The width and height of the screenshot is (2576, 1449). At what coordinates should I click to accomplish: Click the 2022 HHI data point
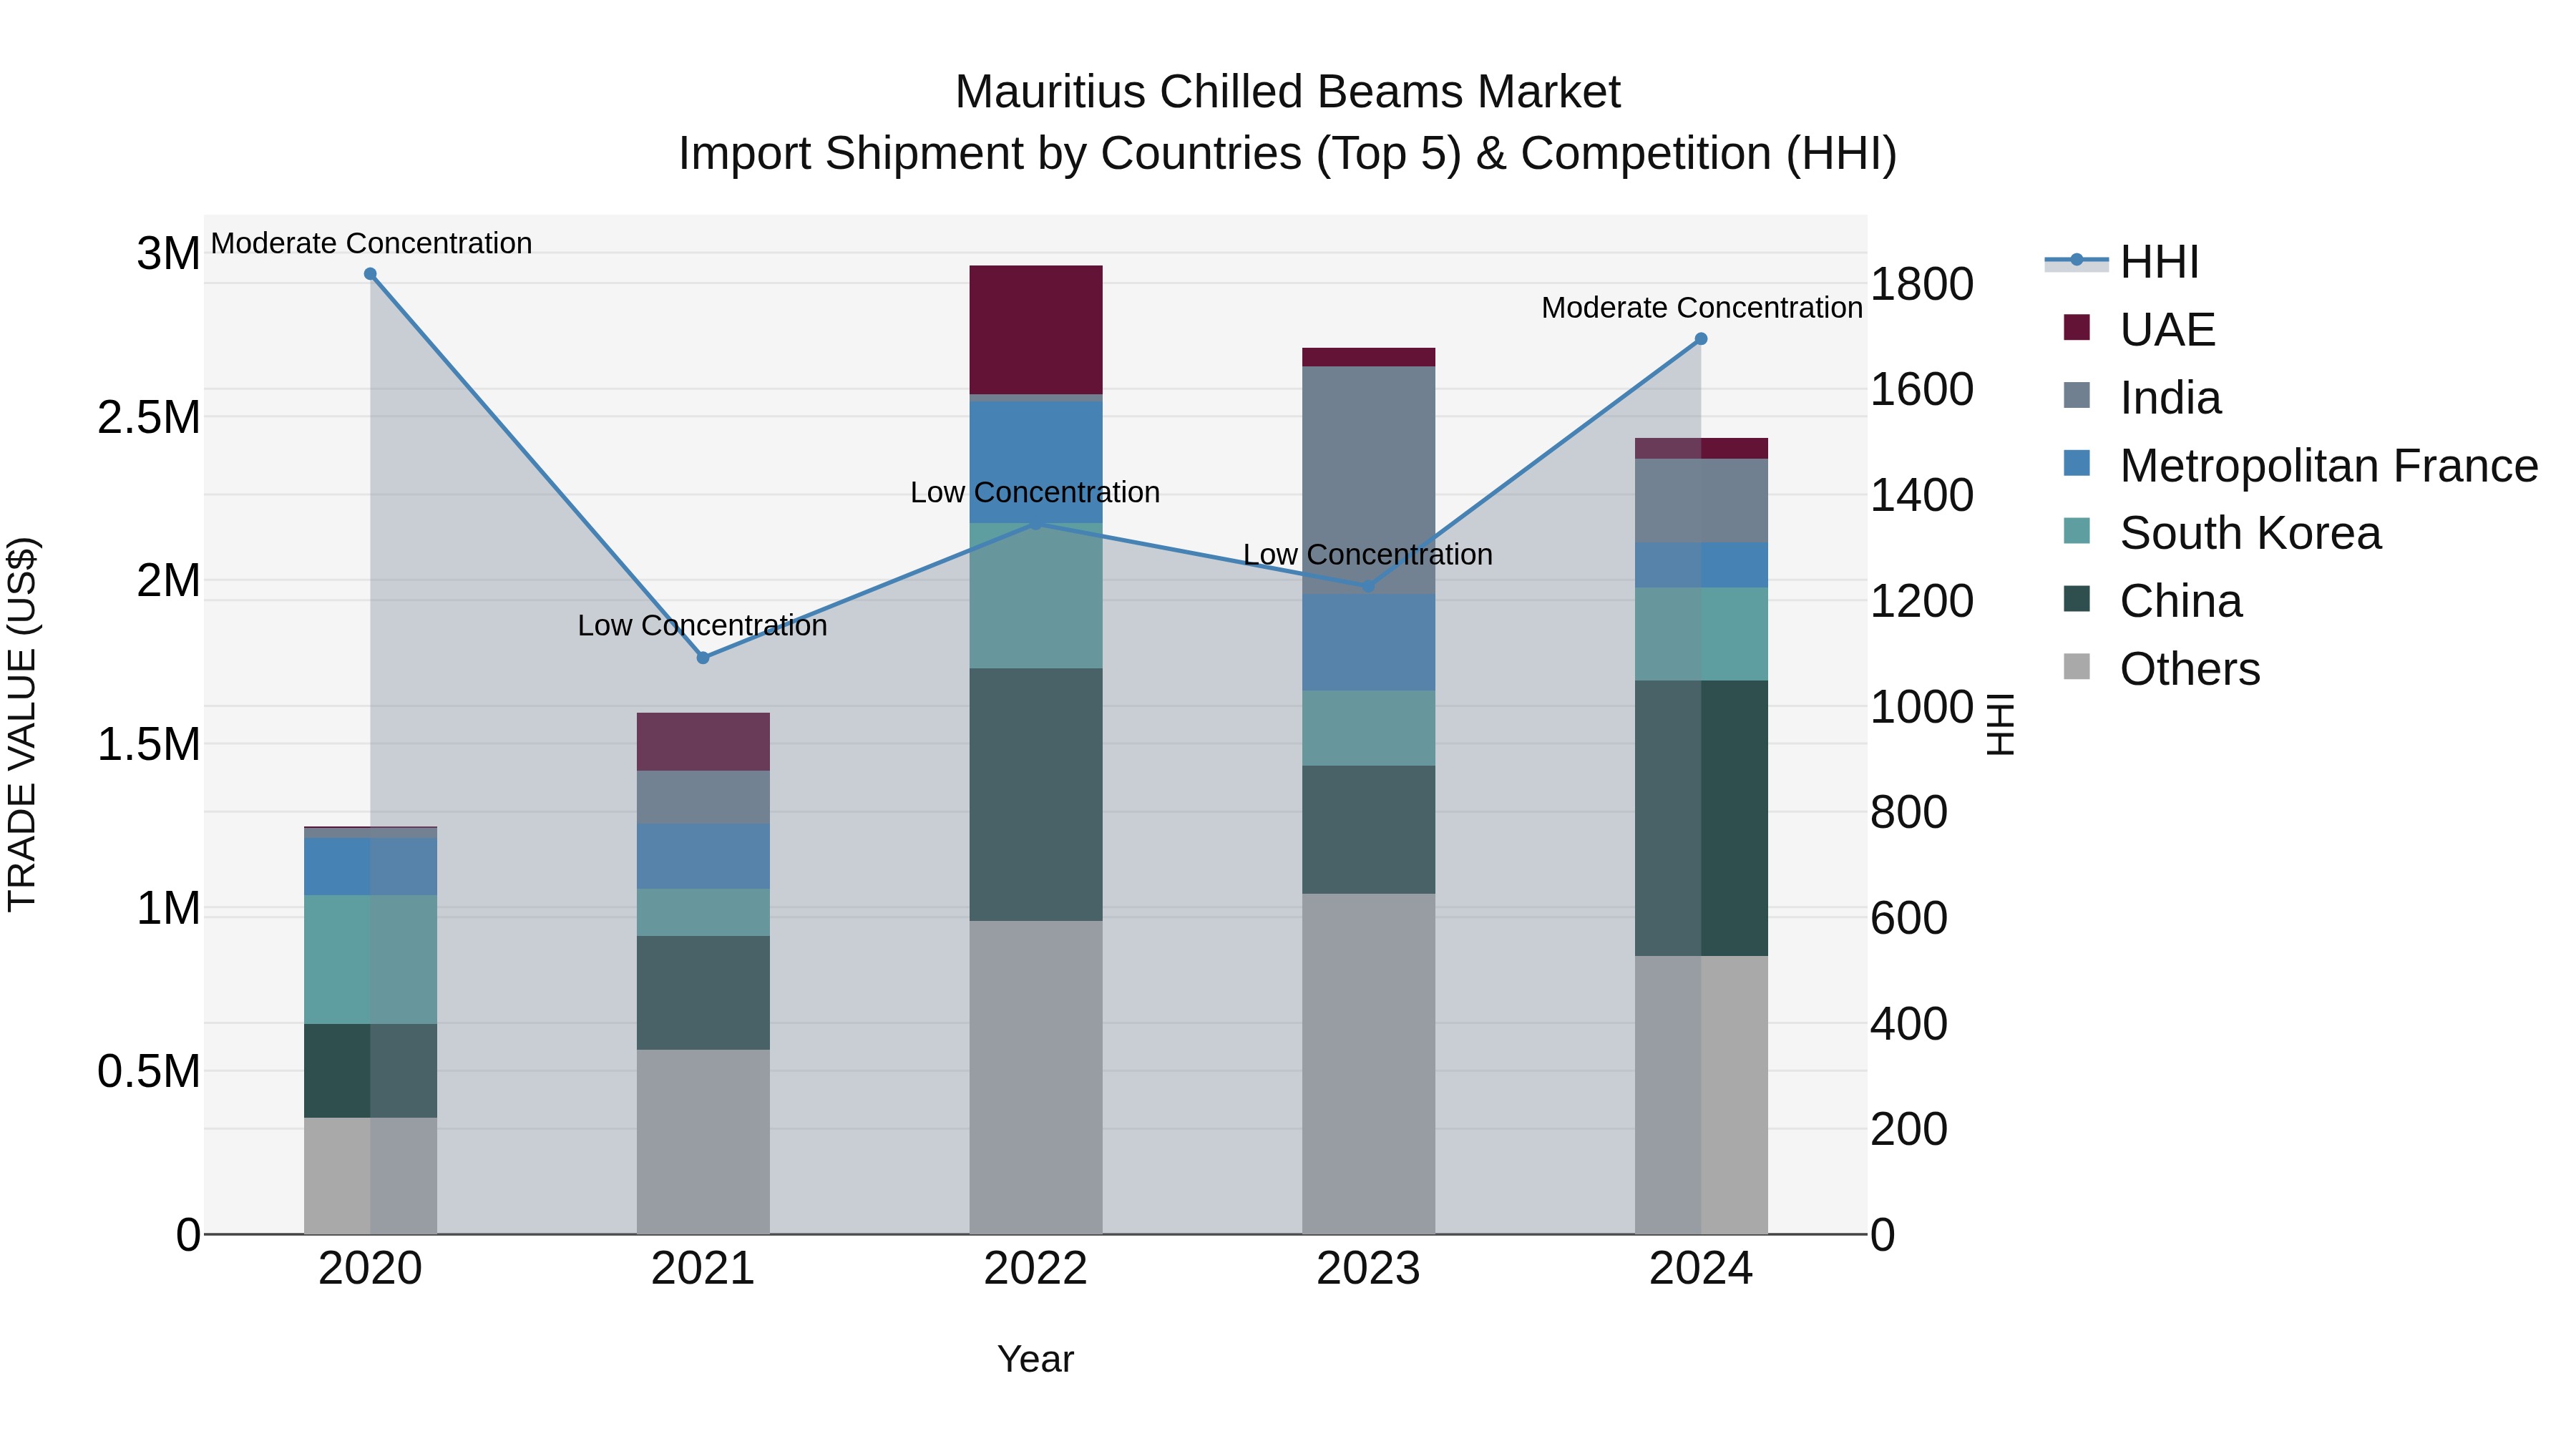tap(1036, 522)
